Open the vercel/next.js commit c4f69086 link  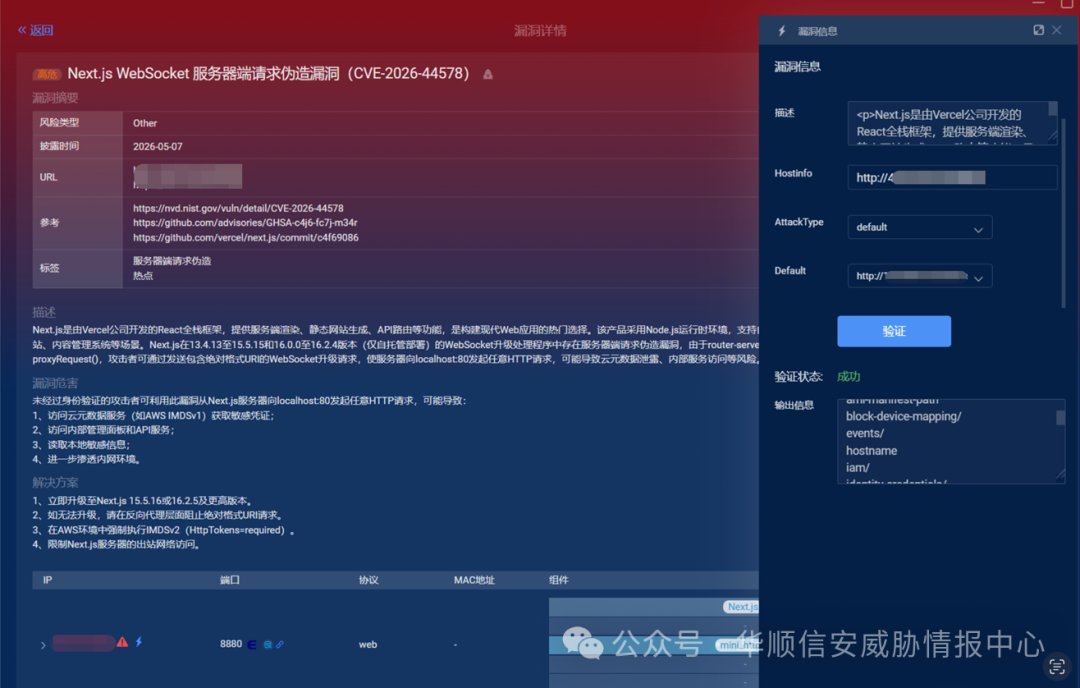[246, 238]
